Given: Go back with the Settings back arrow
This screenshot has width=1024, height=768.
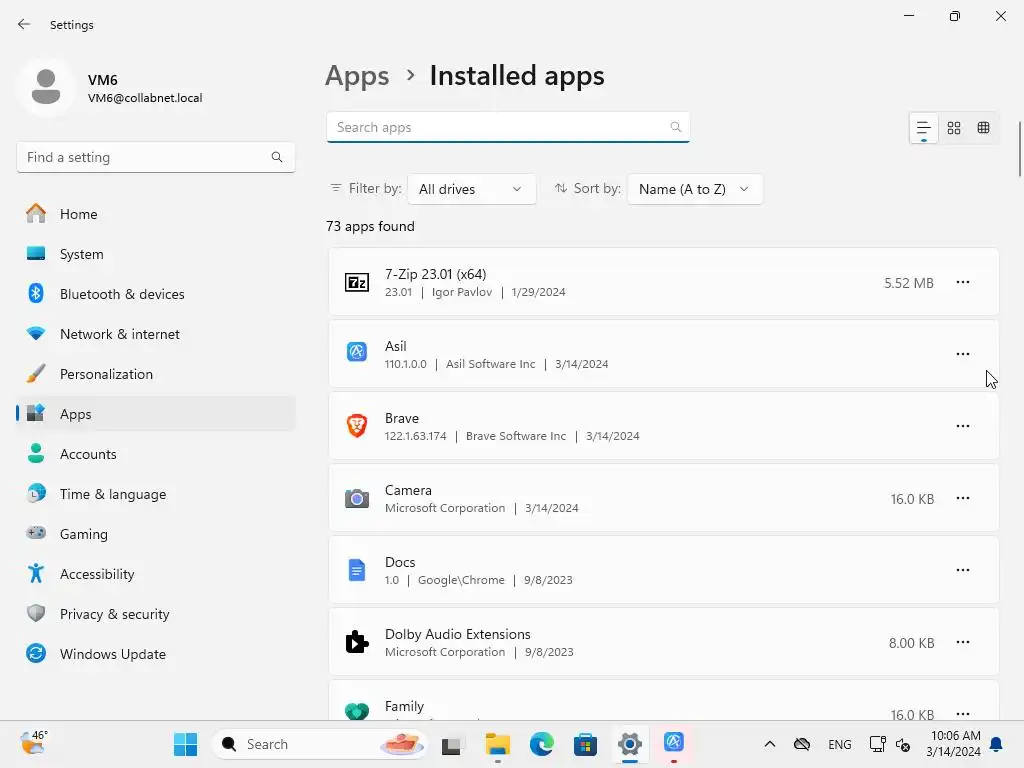Looking at the screenshot, I should [x=24, y=24].
